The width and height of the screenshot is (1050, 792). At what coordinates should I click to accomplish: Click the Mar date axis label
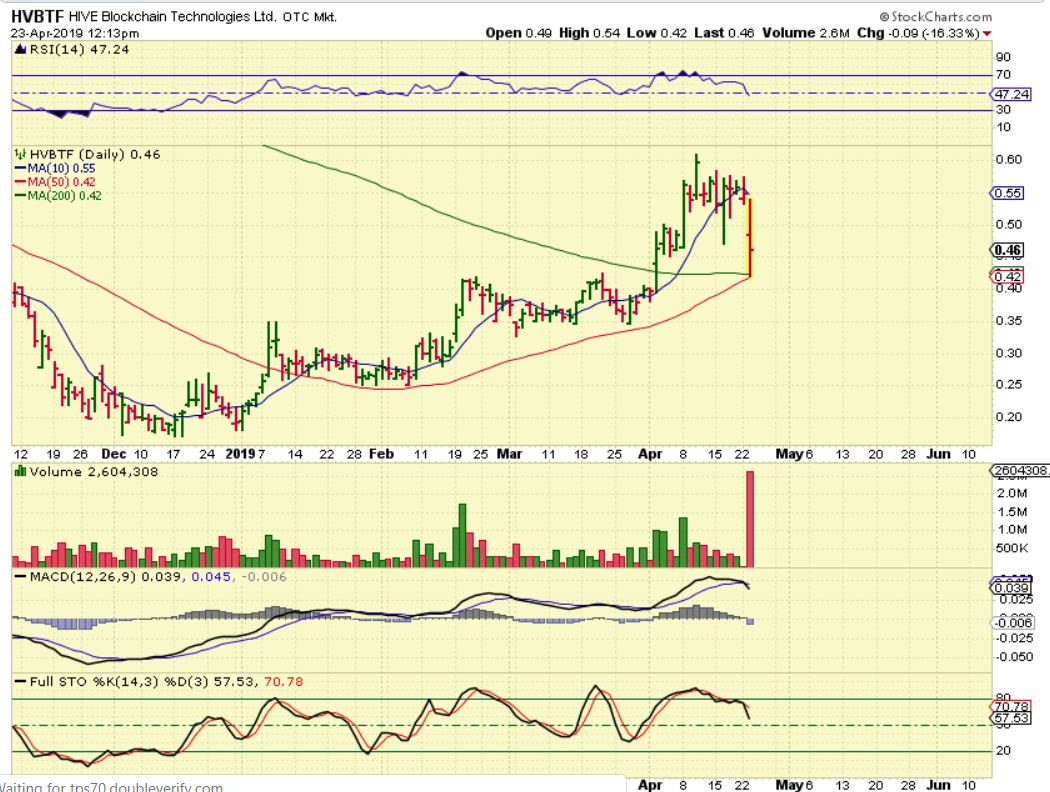pyautogui.click(x=510, y=454)
